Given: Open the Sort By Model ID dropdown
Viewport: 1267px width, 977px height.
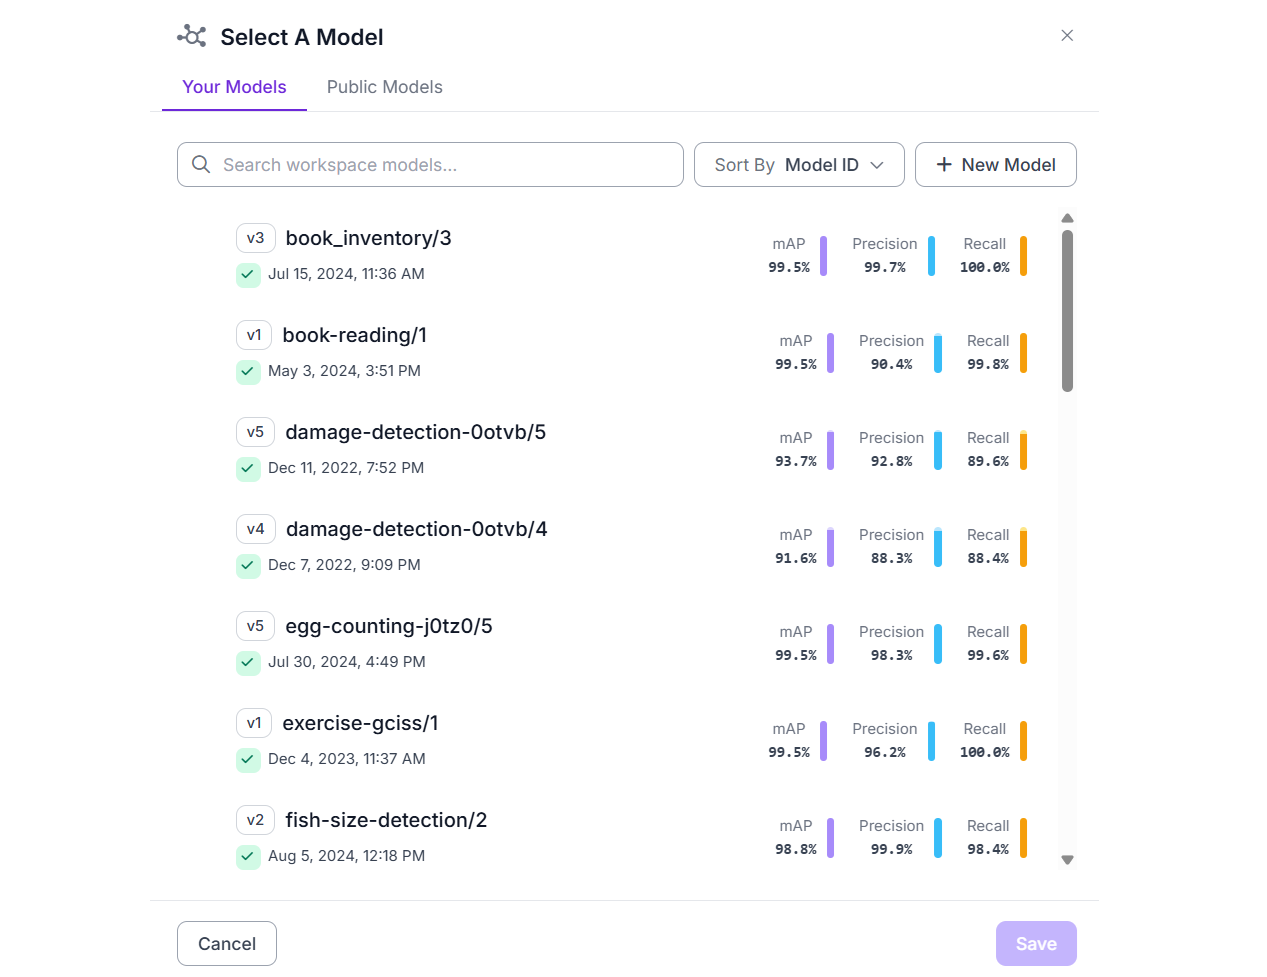Looking at the screenshot, I should pos(799,165).
